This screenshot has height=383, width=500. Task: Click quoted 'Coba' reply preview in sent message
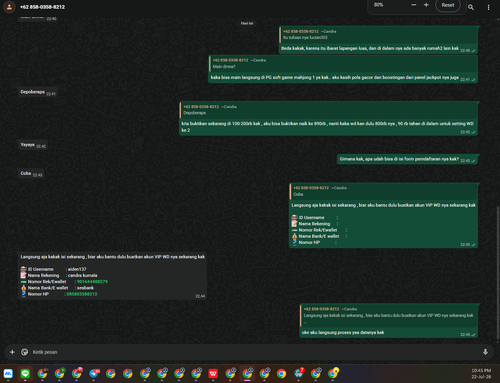point(383,191)
